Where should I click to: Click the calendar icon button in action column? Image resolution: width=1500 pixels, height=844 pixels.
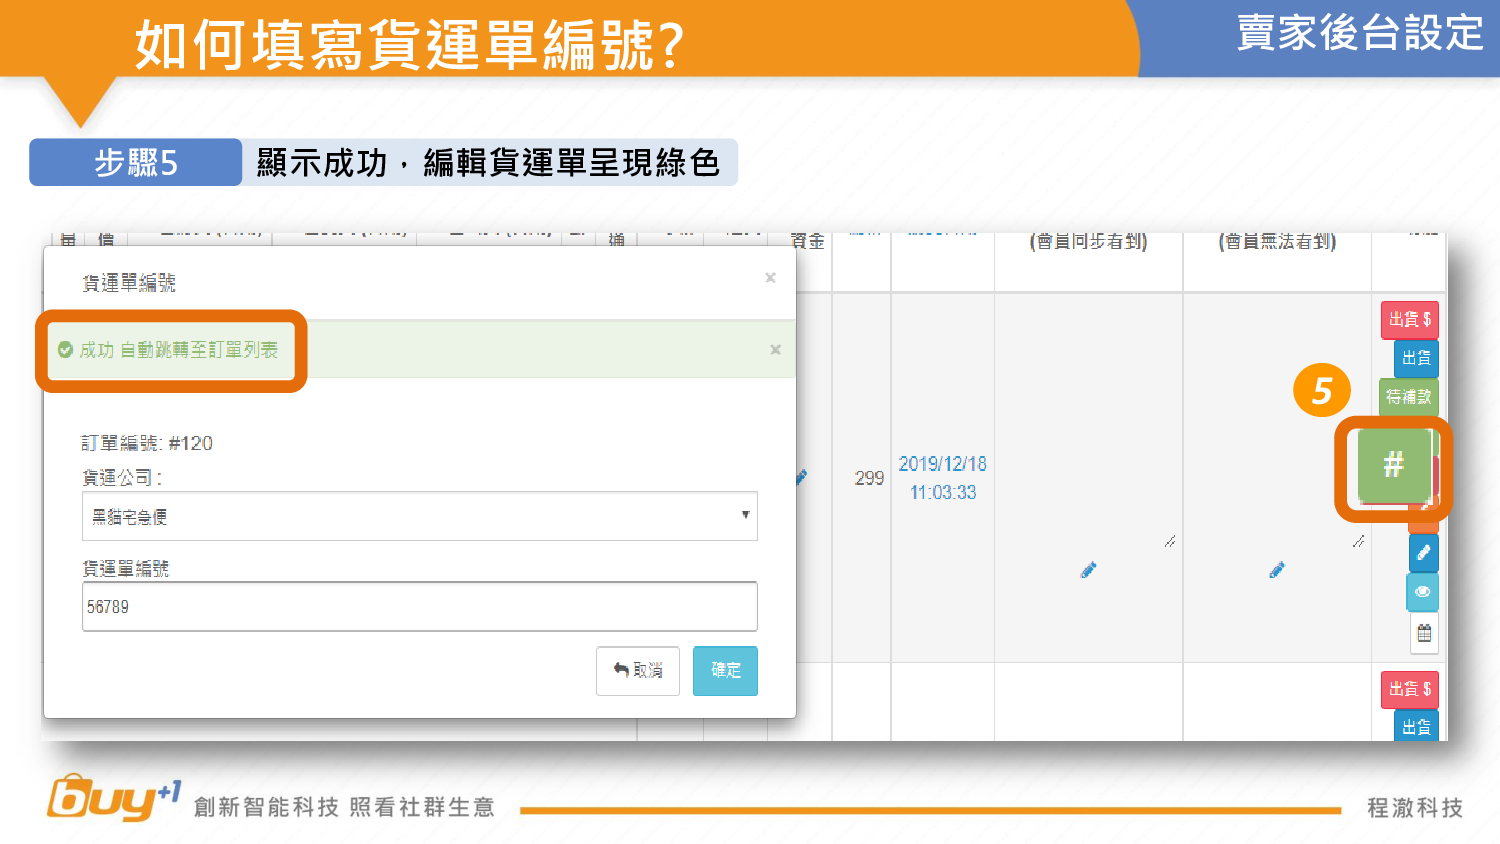click(1424, 633)
